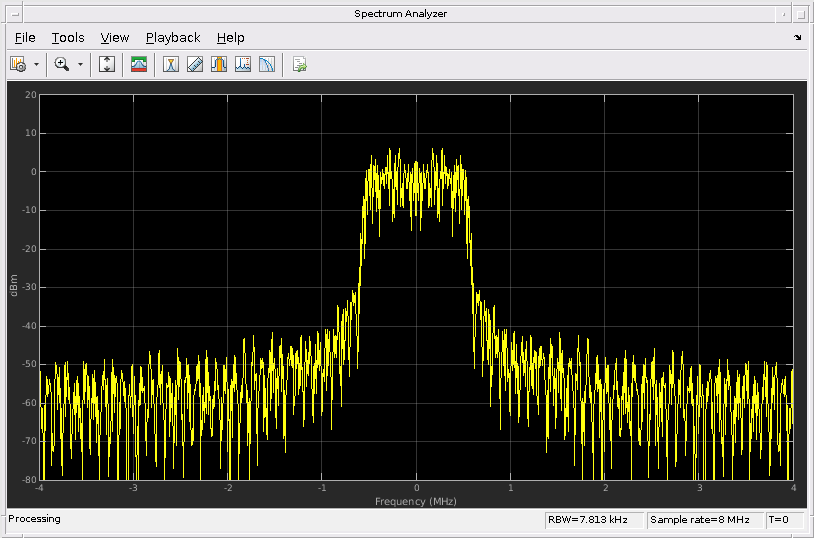Open the View menu
This screenshot has height=538, width=814.
tap(115, 38)
